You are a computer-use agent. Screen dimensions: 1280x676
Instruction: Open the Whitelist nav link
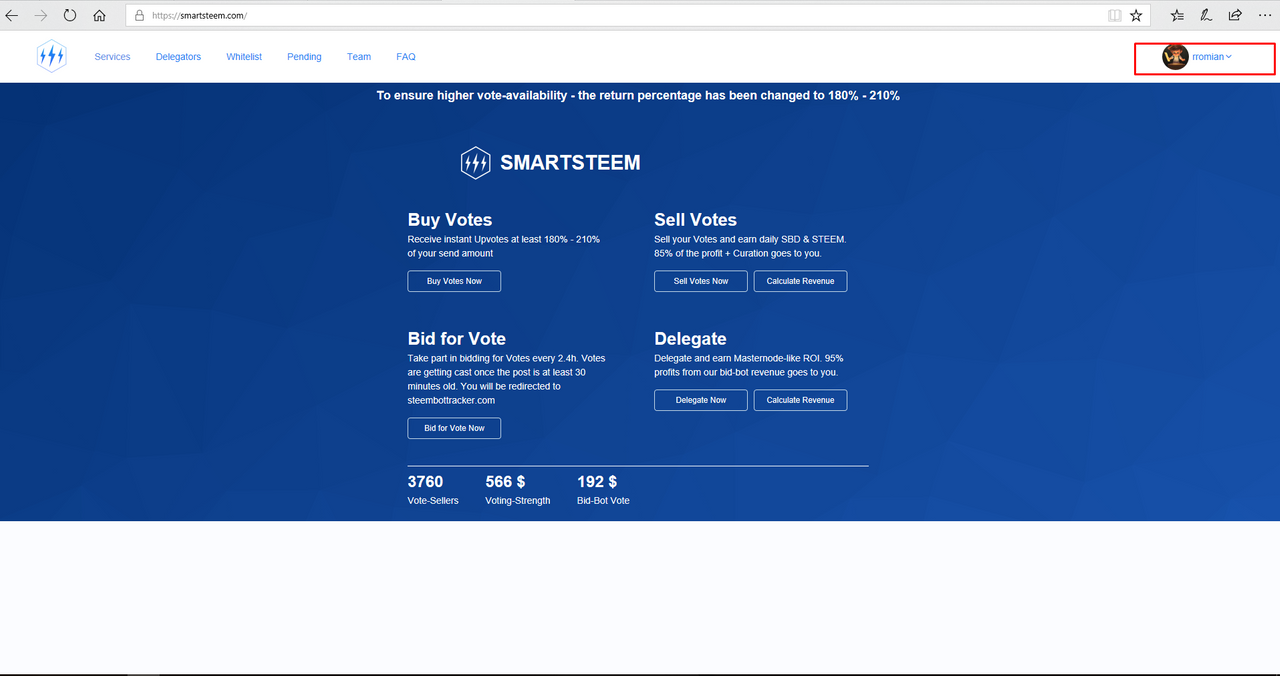click(244, 57)
